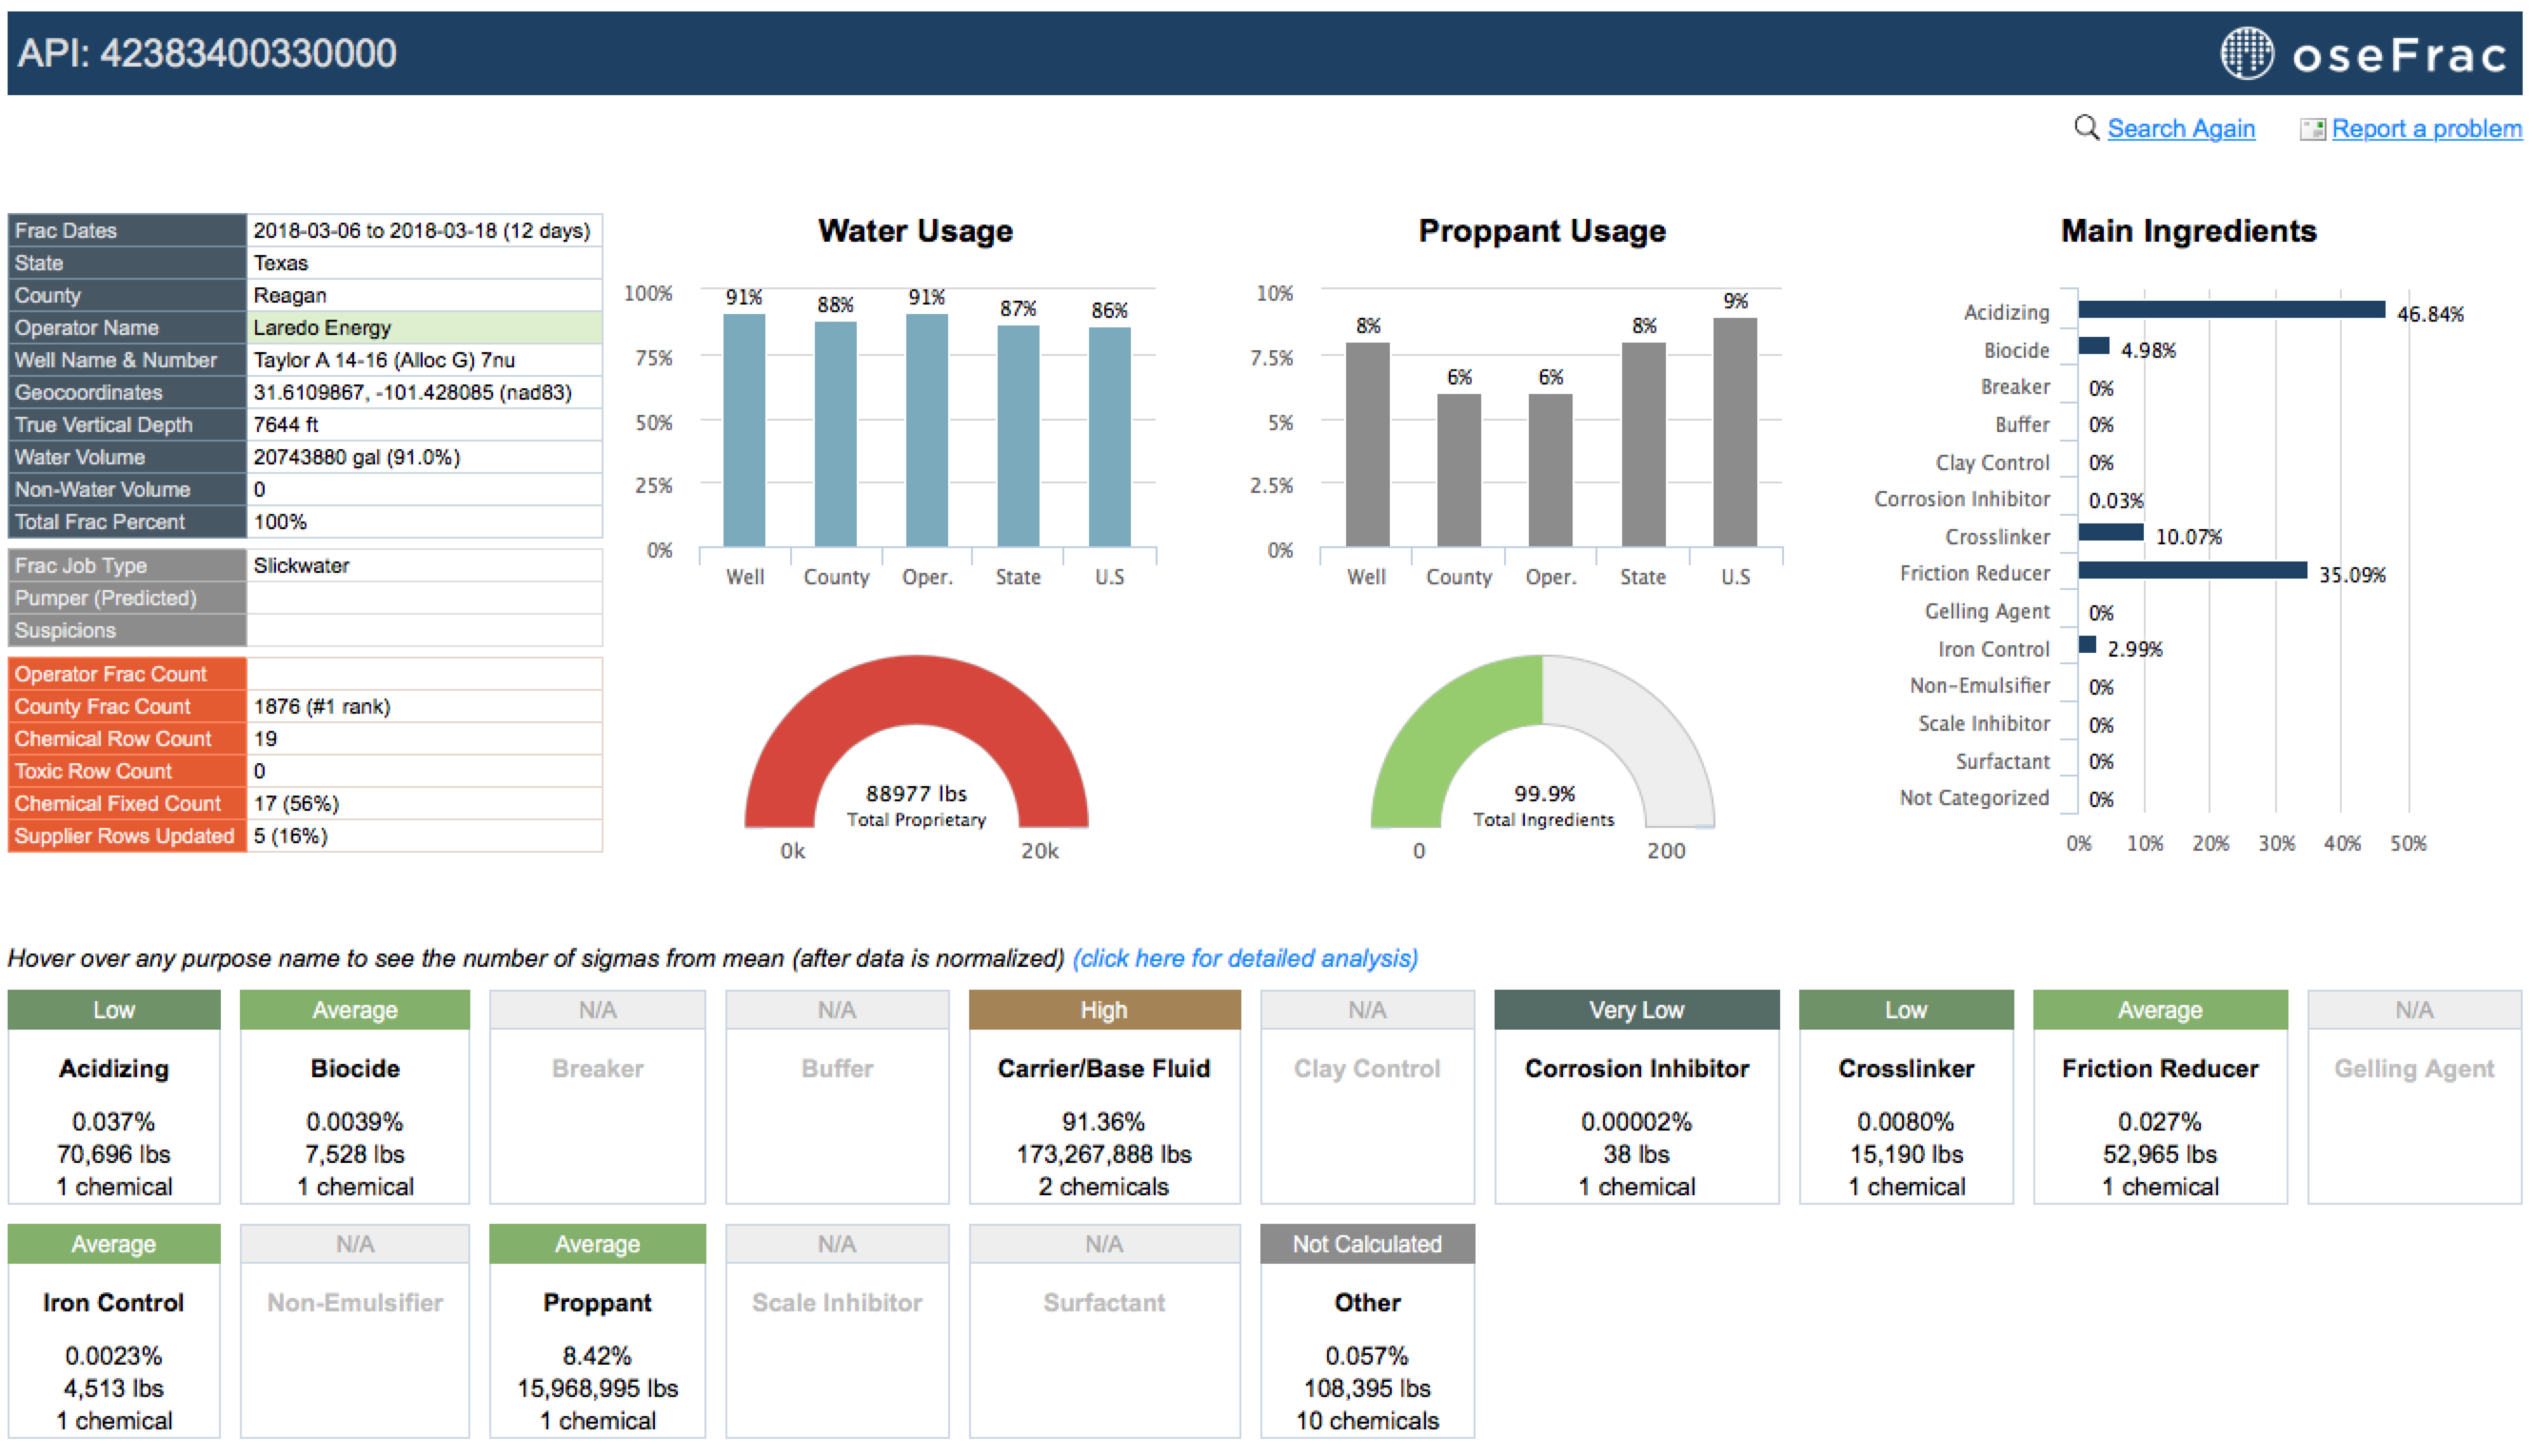The height and width of the screenshot is (1456, 2536).
Task: Select the Acidizing purpose card title
Action: 114,1068
